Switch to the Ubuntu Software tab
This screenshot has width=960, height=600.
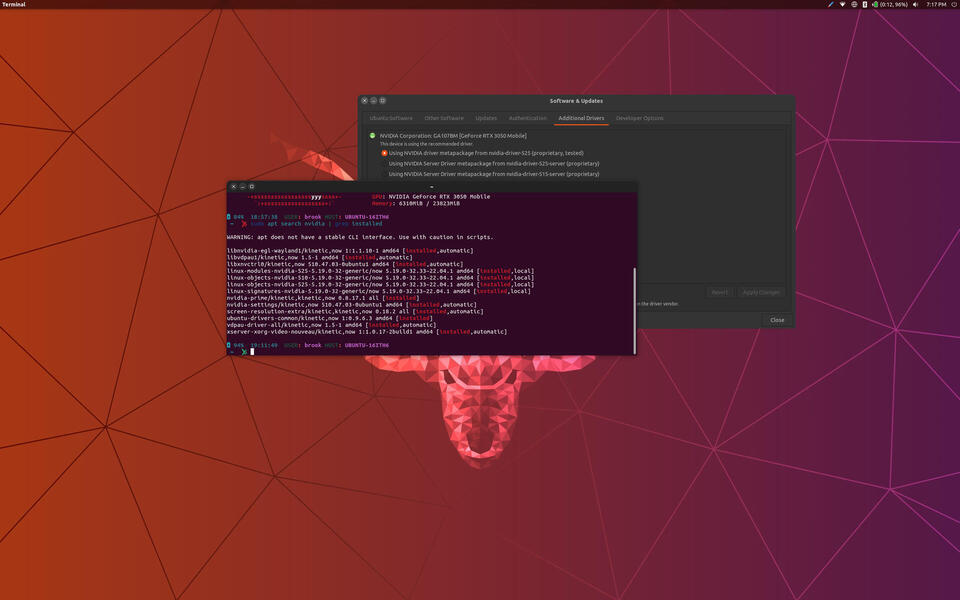click(x=391, y=118)
